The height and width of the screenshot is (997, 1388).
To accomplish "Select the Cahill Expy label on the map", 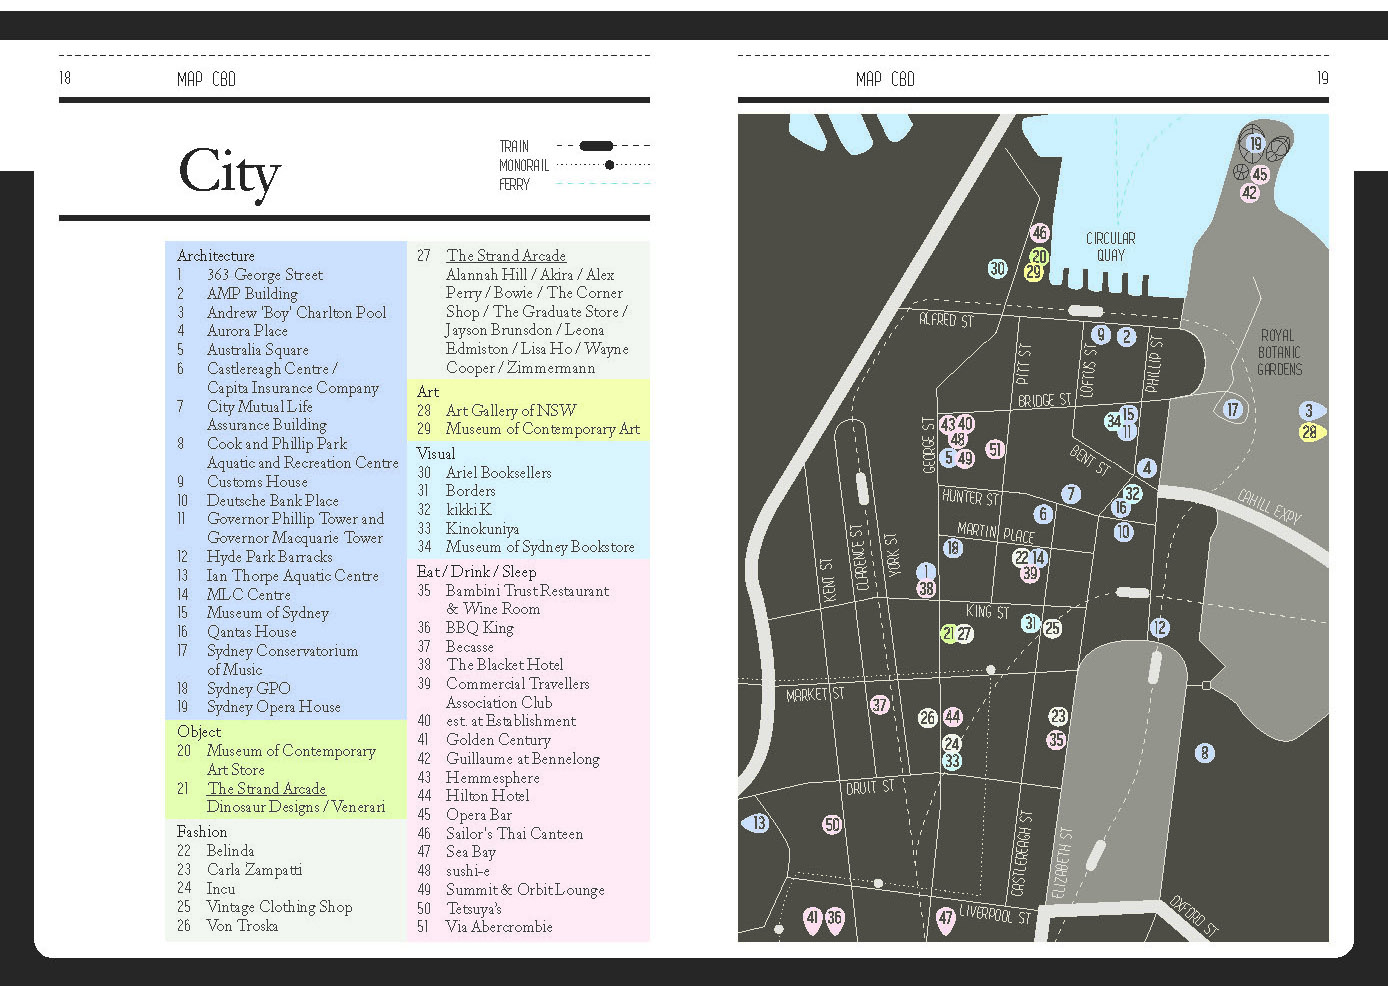I will tap(1270, 508).
